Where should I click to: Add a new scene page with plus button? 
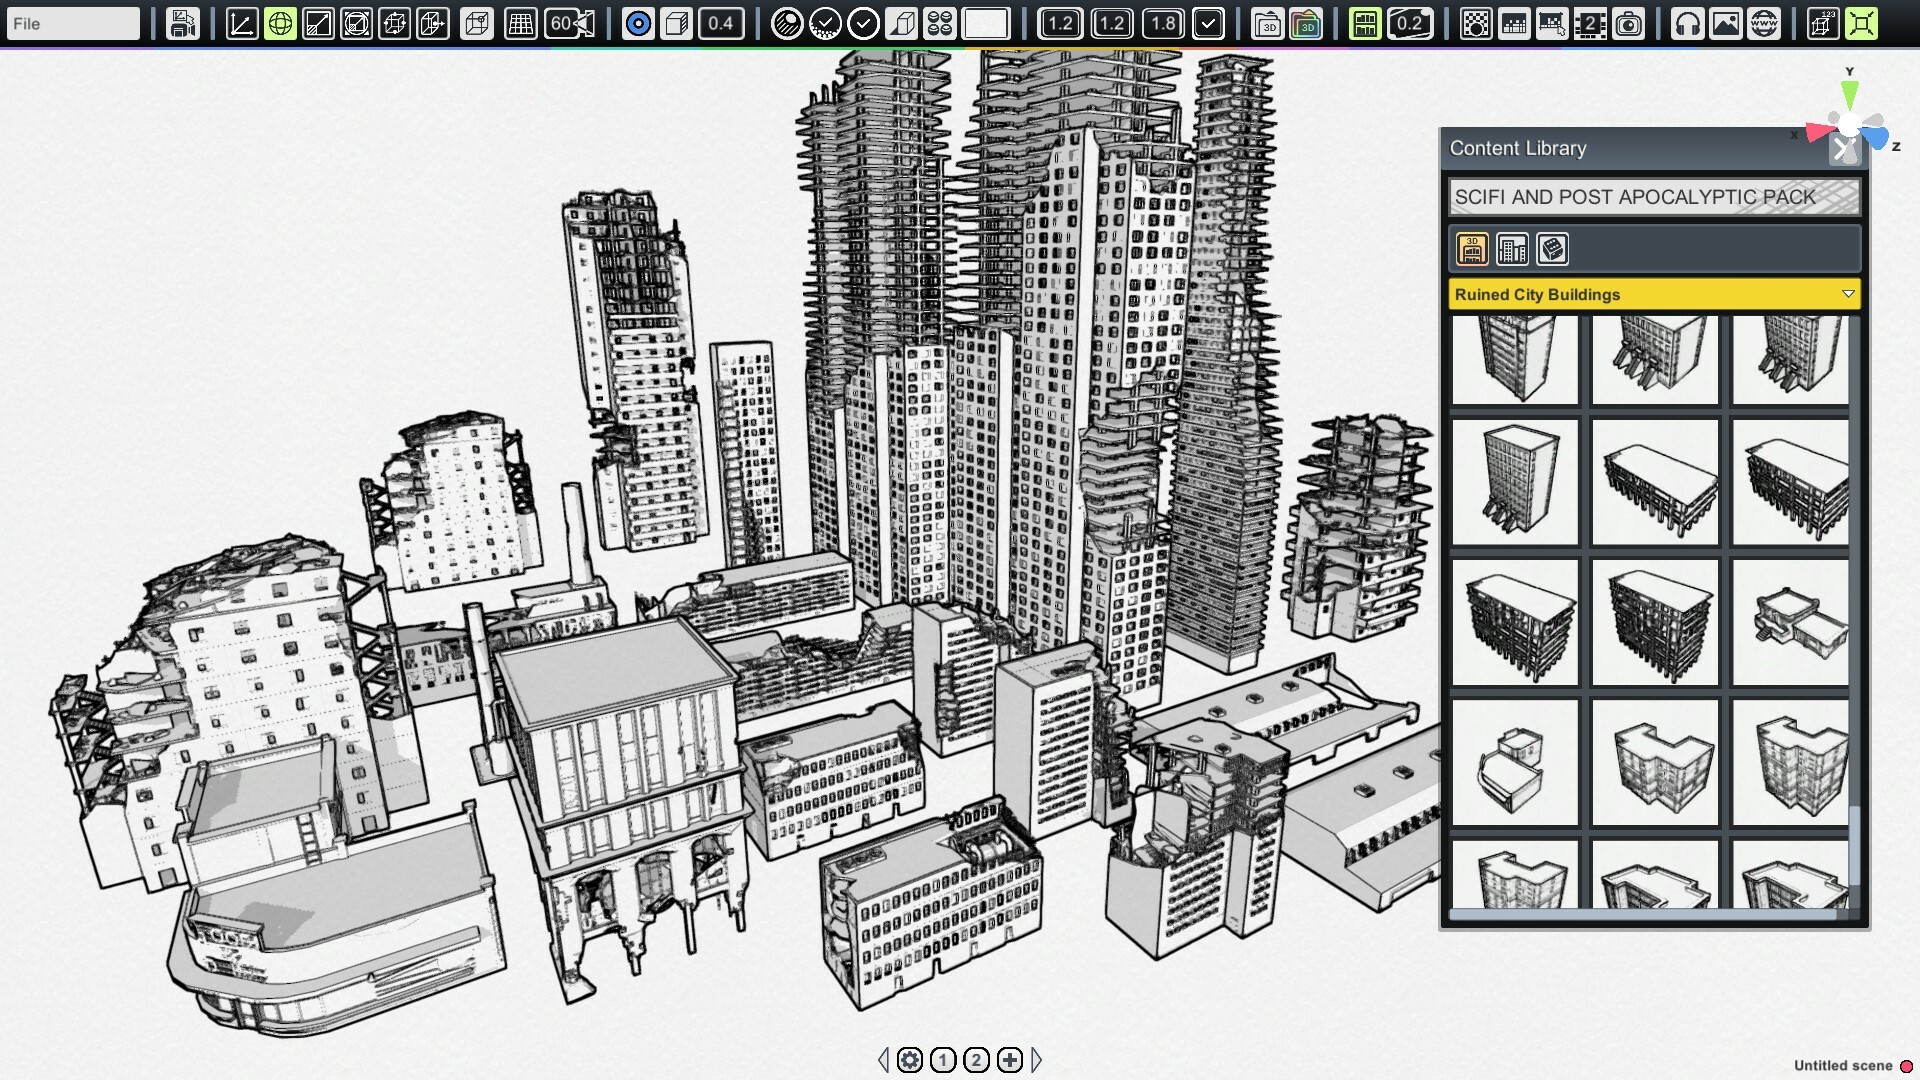pos(1010,1060)
